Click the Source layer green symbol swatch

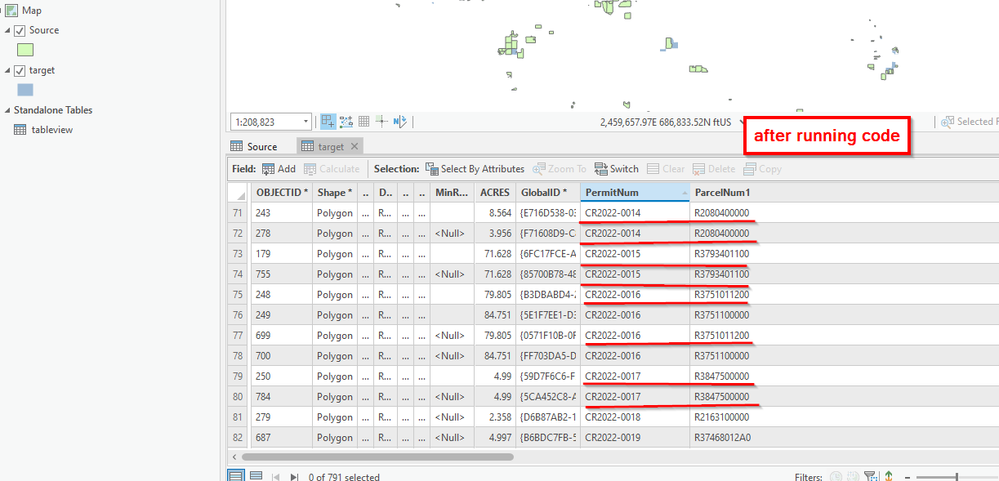25,50
